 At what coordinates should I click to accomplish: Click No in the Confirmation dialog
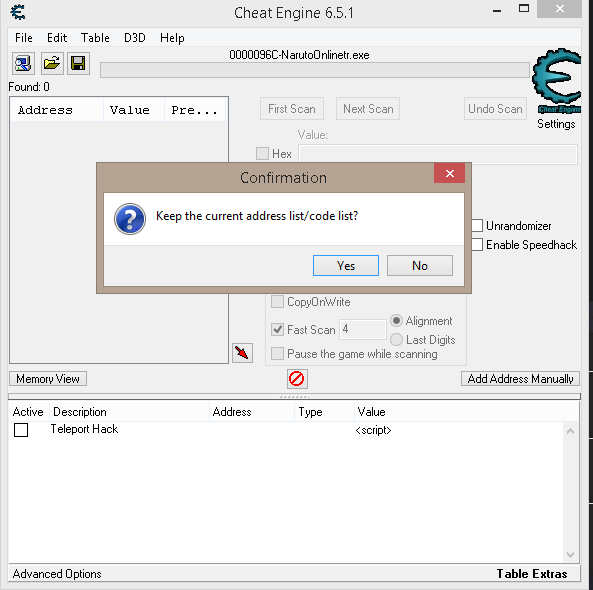(420, 266)
